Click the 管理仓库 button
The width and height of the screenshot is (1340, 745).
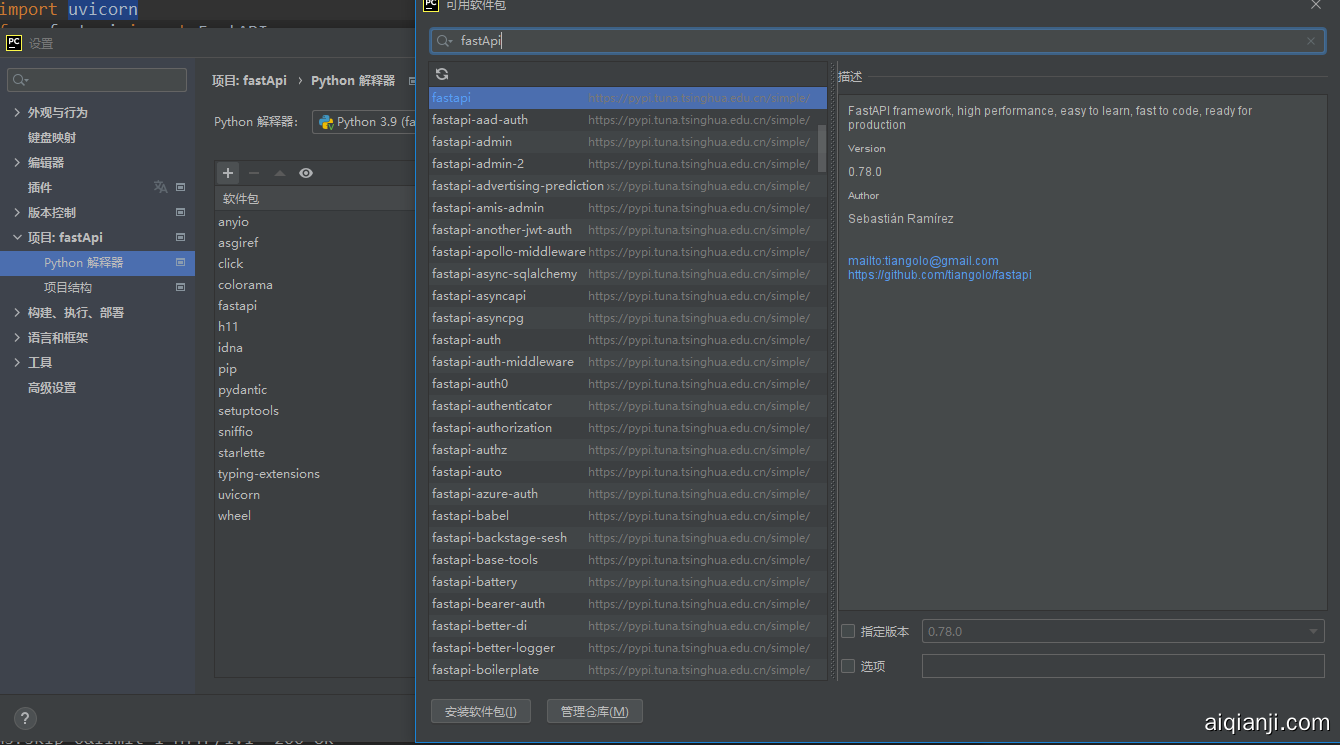point(594,711)
